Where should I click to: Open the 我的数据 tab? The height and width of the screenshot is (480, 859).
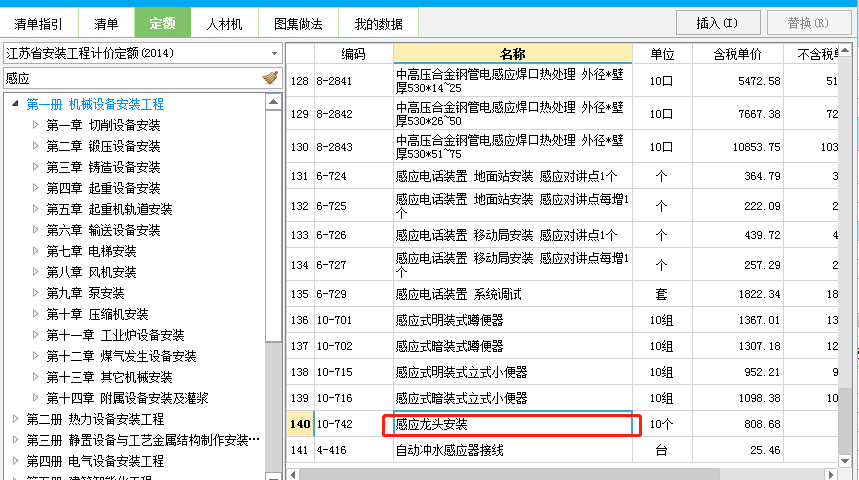(378, 24)
